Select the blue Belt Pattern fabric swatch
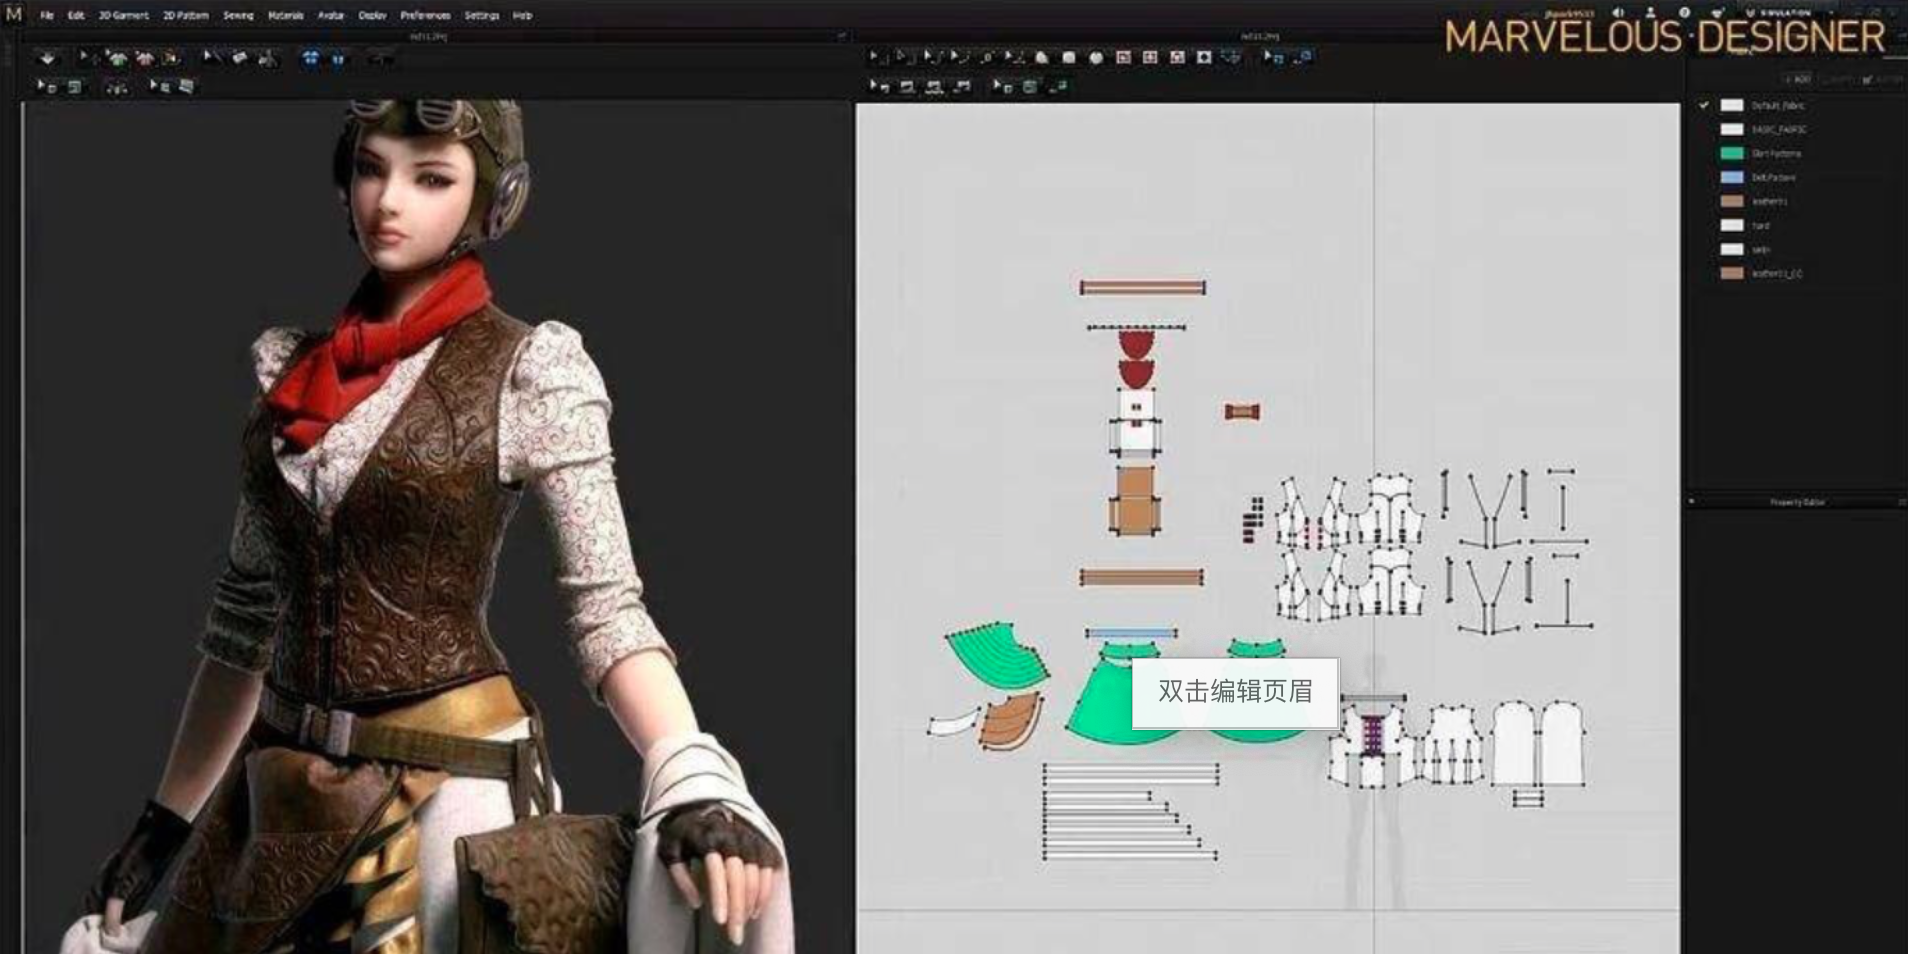The height and width of the screenshot is (954, 1908). [x=1732, y=177]
